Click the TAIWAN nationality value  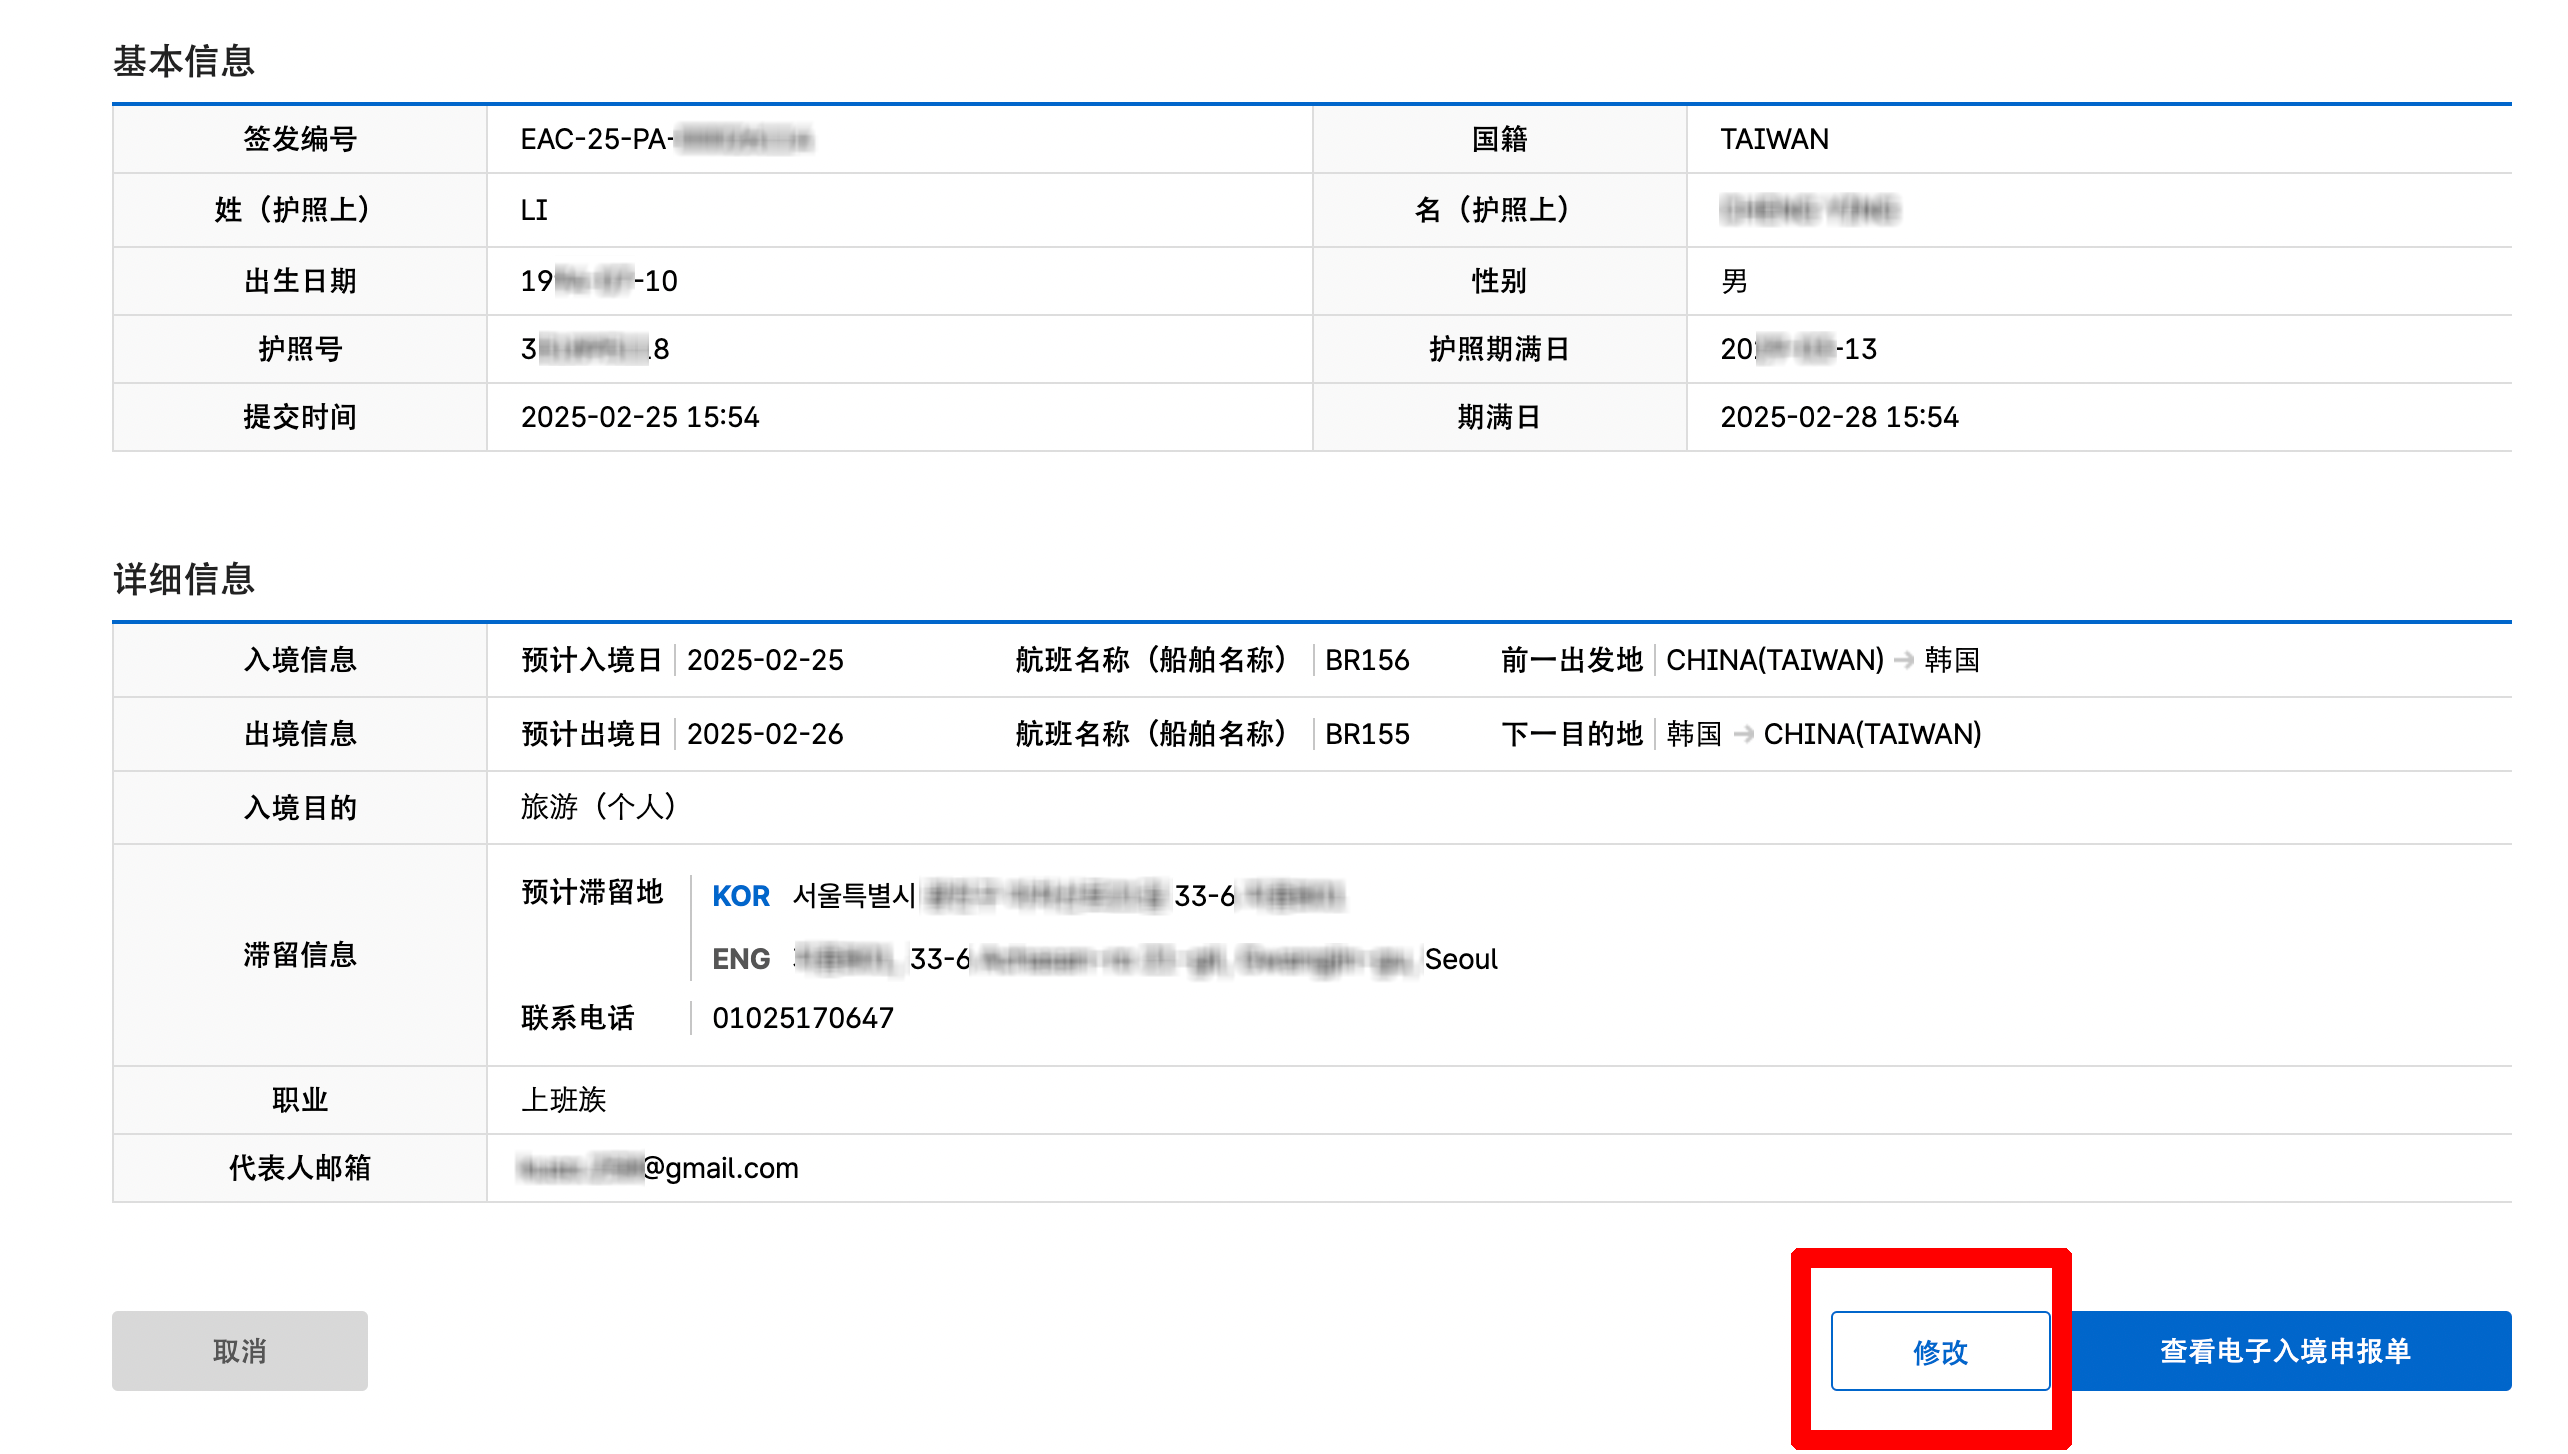click(1774, 139)
